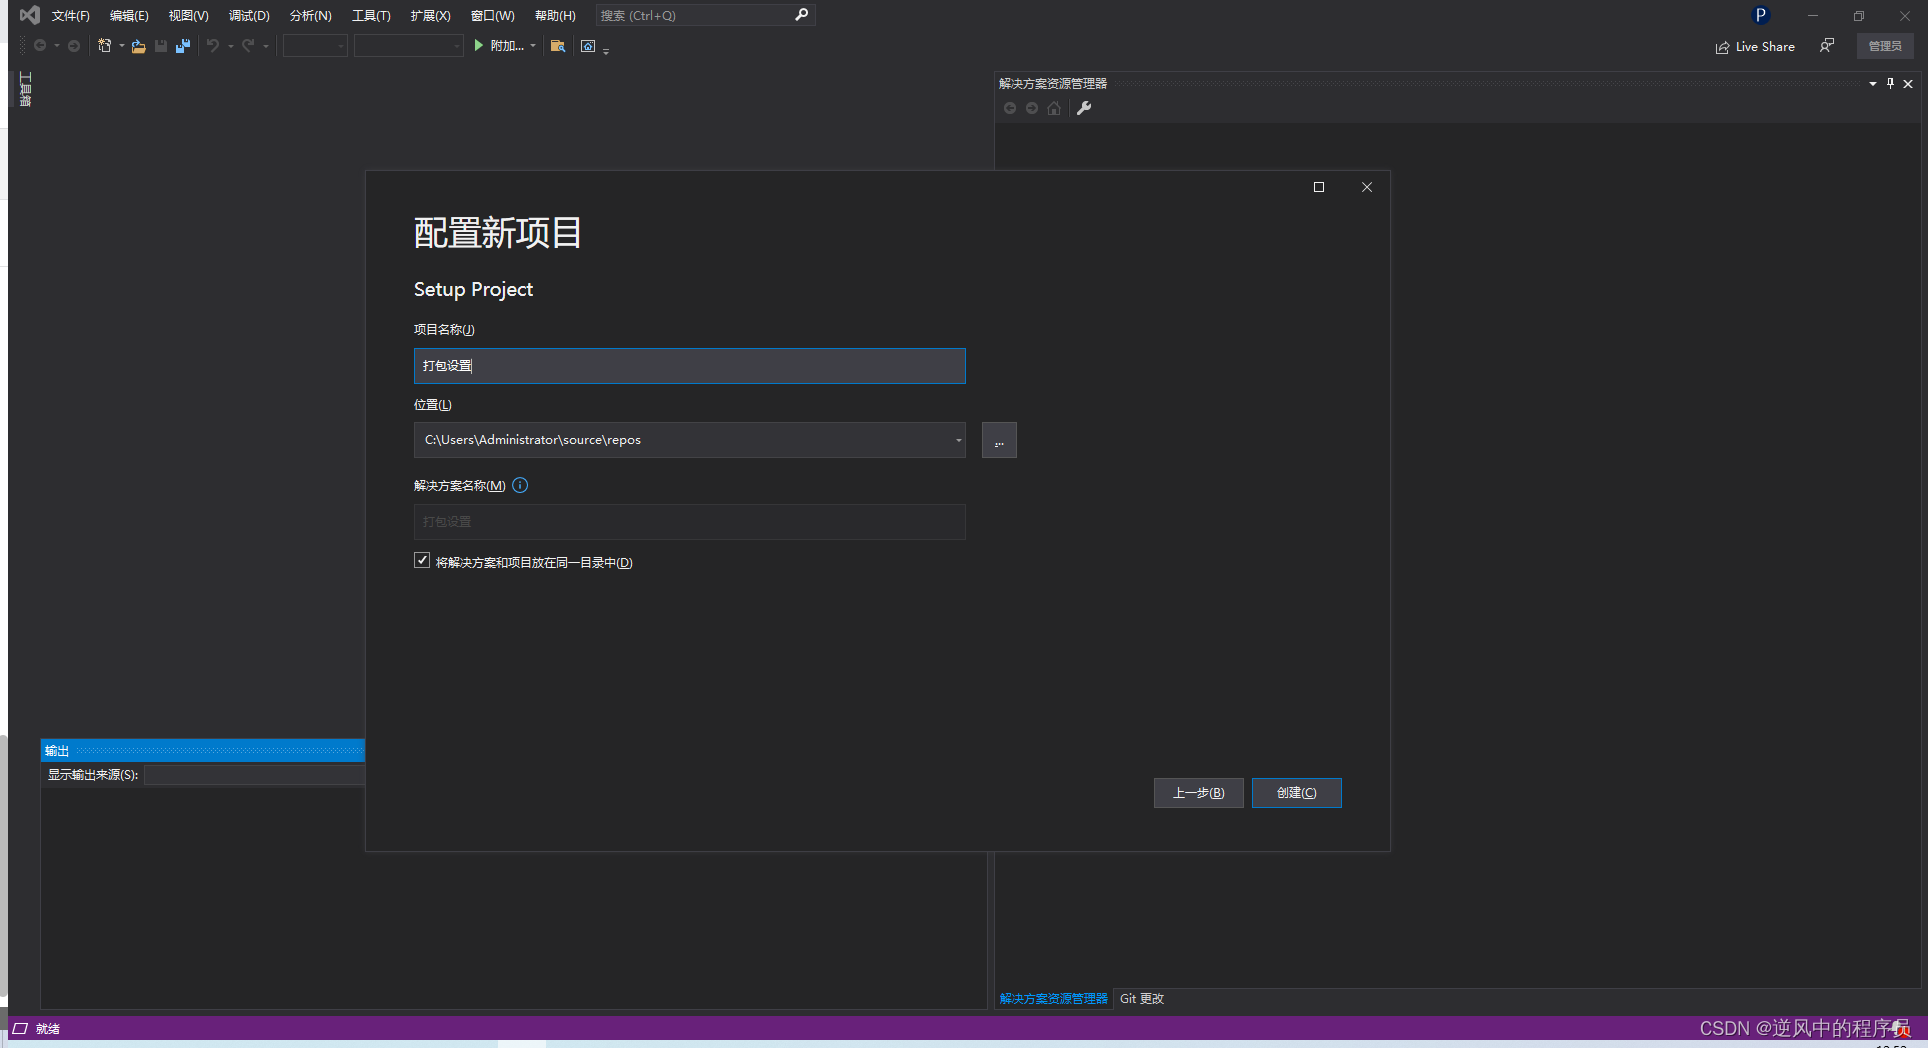1928x1048 pixels.
Task: Click the find in files folder icon
Action: click(x=558, y=46)
